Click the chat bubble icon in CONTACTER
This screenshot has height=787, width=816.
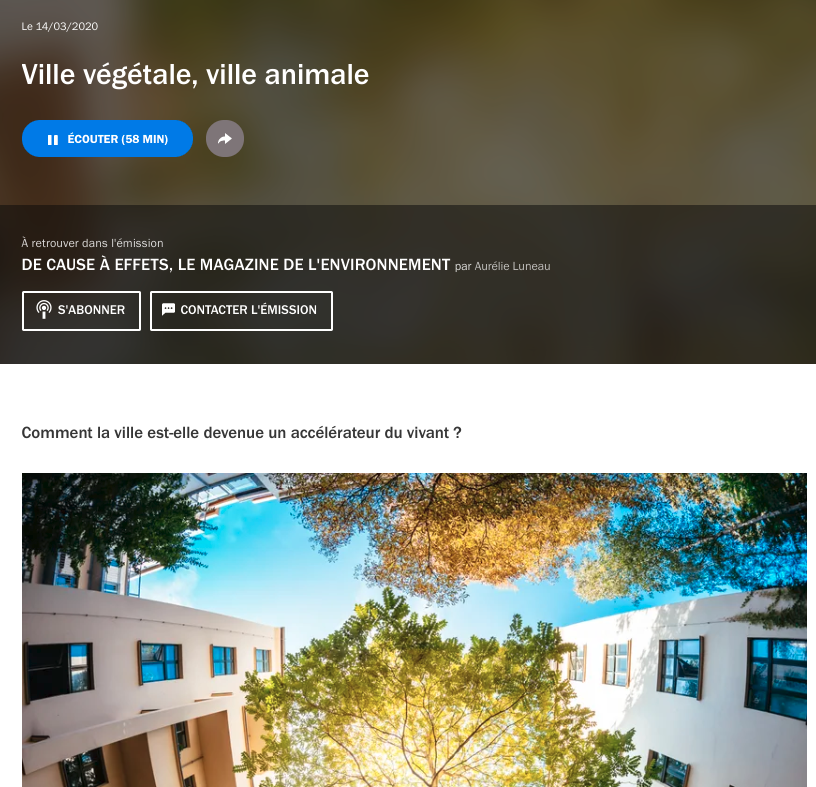[168, 309]
